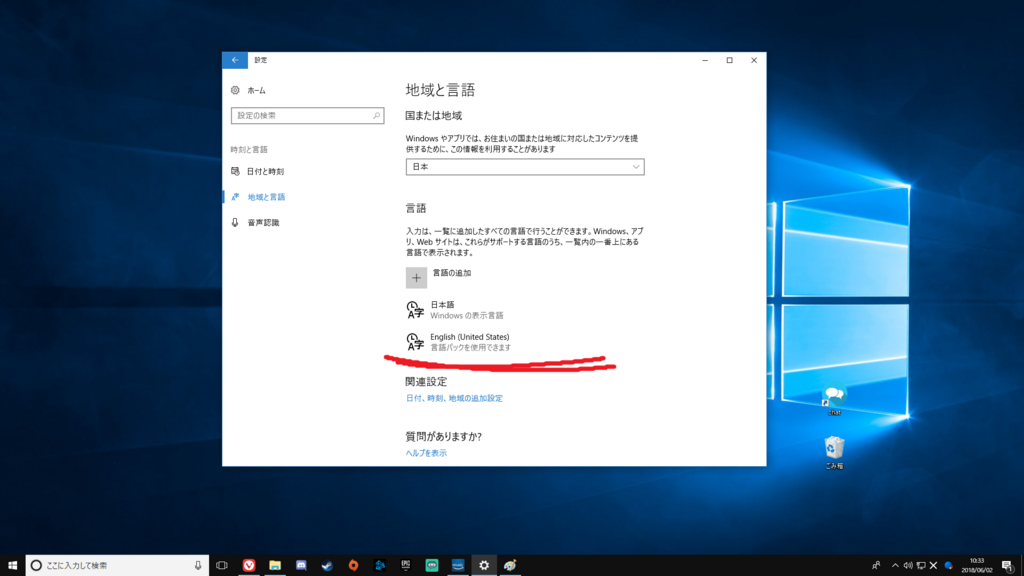
Task: Click the Settings gear taskbar icon
Action: (x=484, y=566)
